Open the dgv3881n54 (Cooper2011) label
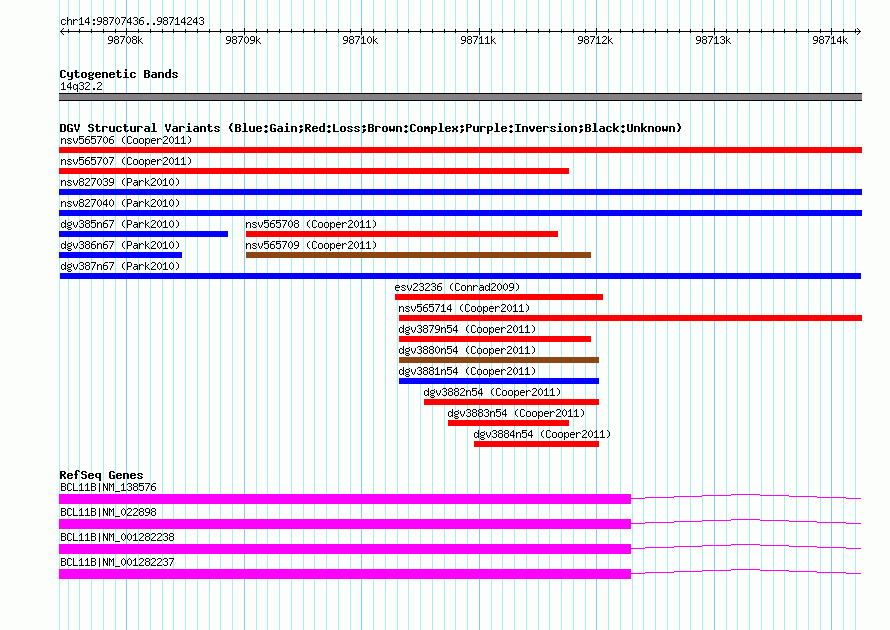The image size is (890, 630). pos(467,371)
